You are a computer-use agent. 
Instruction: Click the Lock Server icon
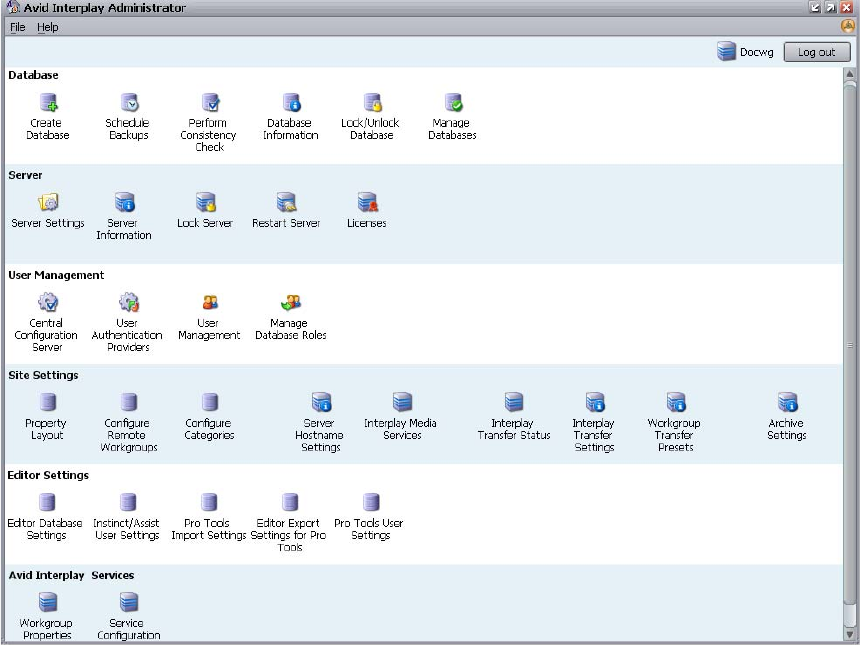[205, 210]
